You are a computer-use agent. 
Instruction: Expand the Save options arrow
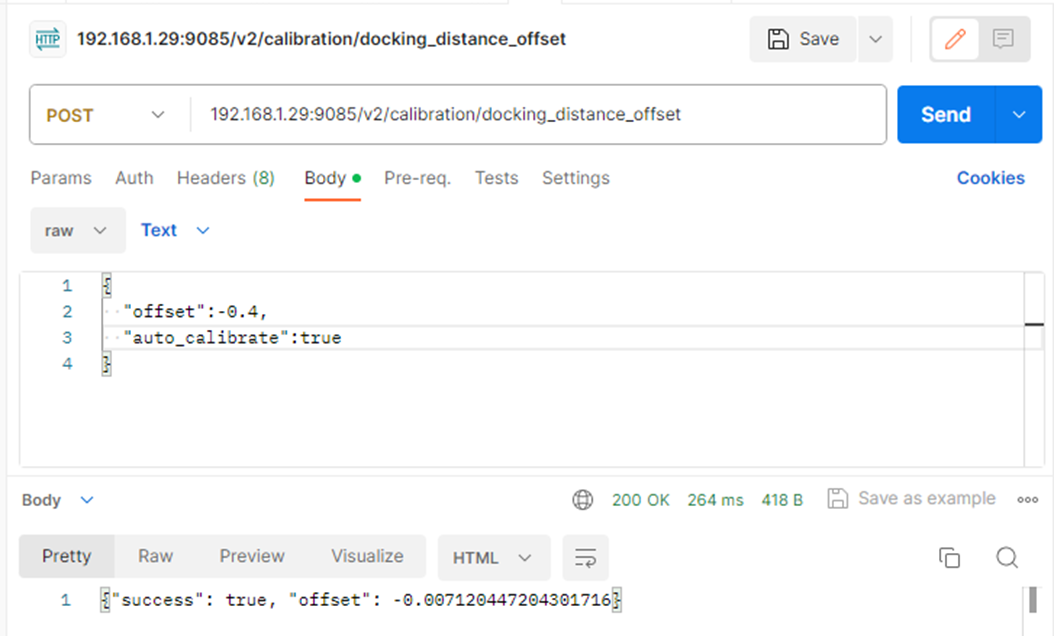875,39
